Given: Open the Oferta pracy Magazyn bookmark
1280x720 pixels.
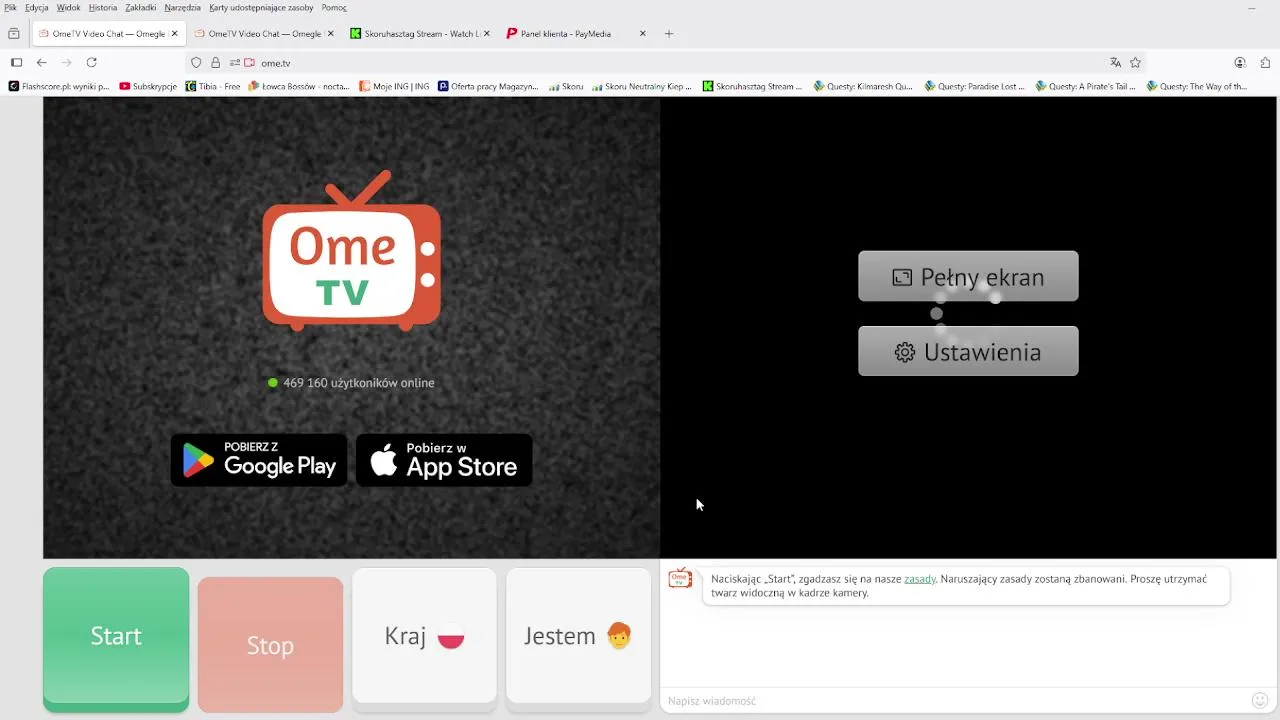Looking at the screenshot, I should tap(489, 86).
